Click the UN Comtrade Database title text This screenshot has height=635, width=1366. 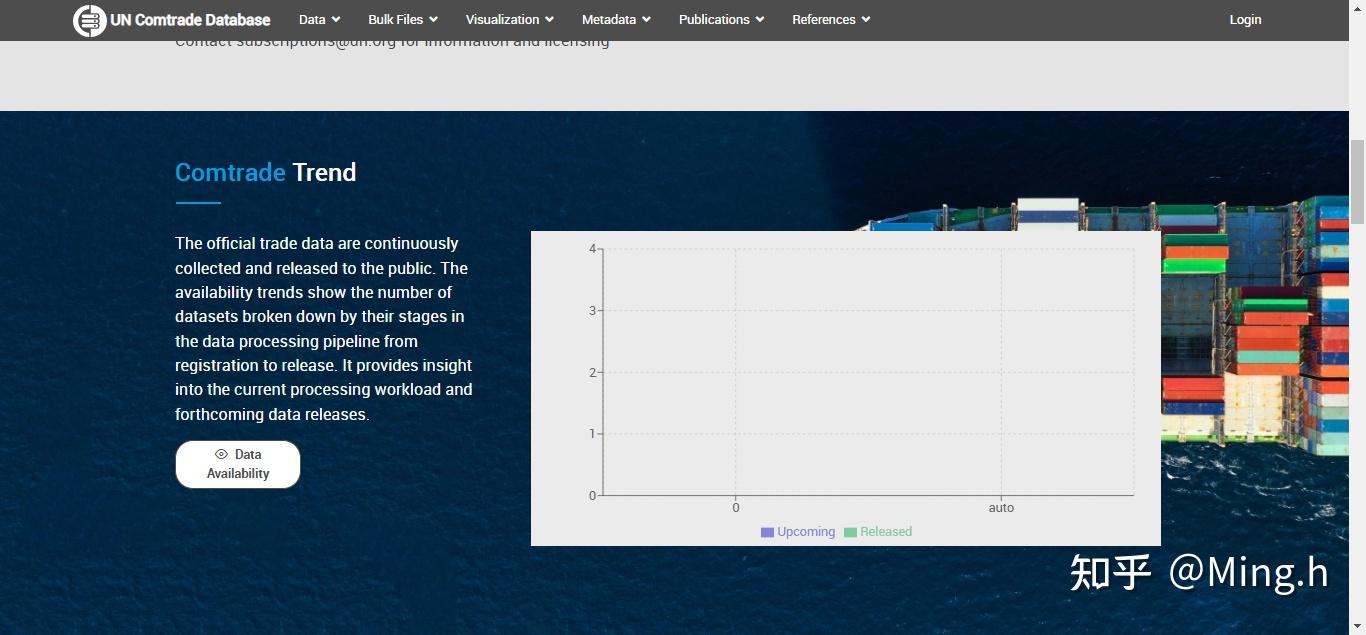(x=190, y=20)
